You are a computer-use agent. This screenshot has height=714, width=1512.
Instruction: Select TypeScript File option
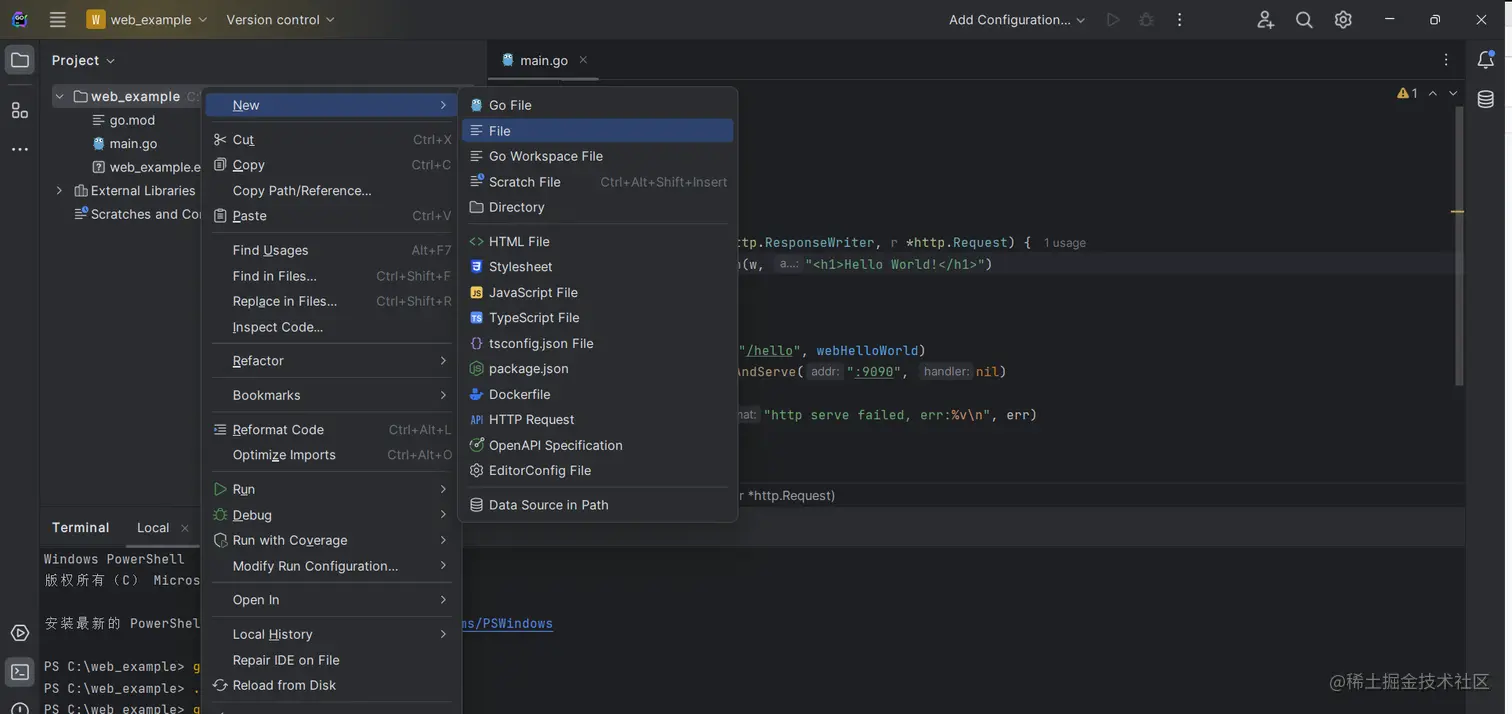(x=598, y=317)
